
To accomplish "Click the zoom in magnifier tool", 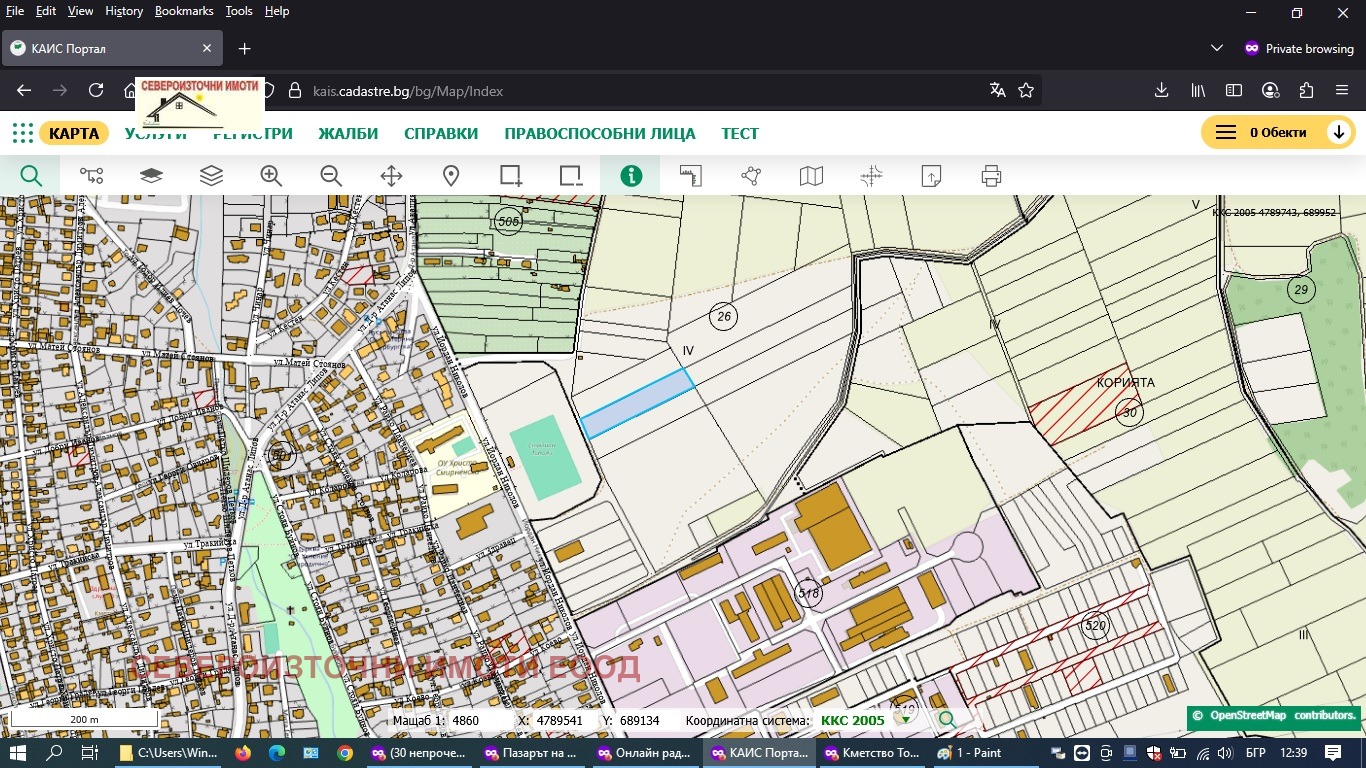I will pos(271,176).
